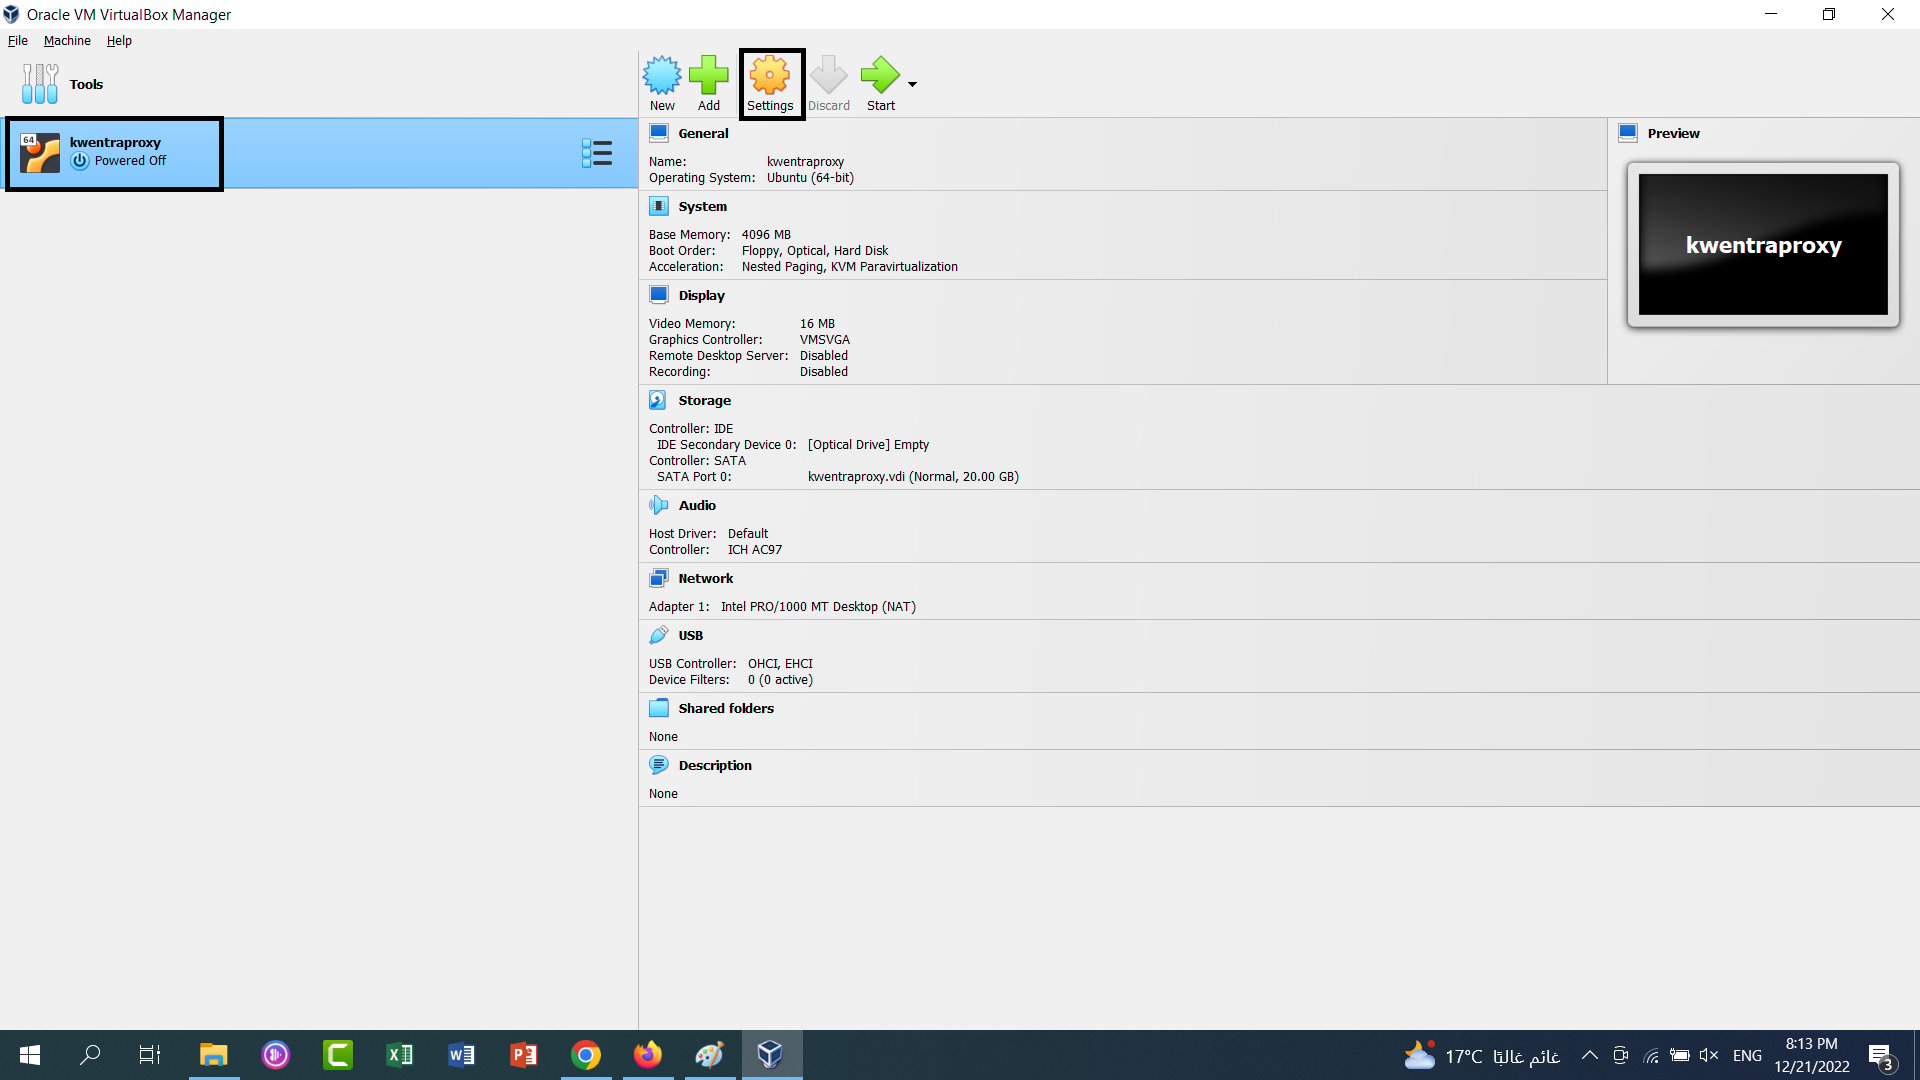Click the Discard toolbar icon

point(829,84)
